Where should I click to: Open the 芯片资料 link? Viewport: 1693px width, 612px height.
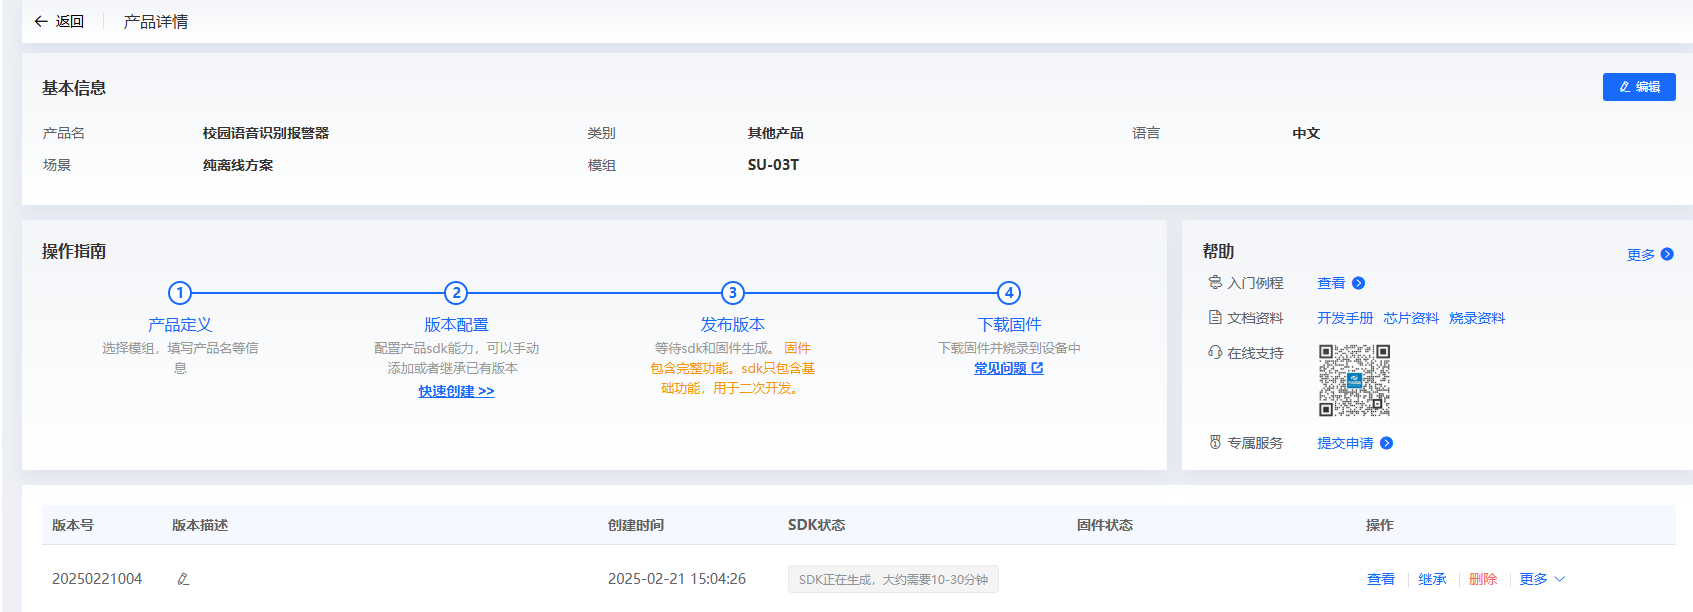1410,318
